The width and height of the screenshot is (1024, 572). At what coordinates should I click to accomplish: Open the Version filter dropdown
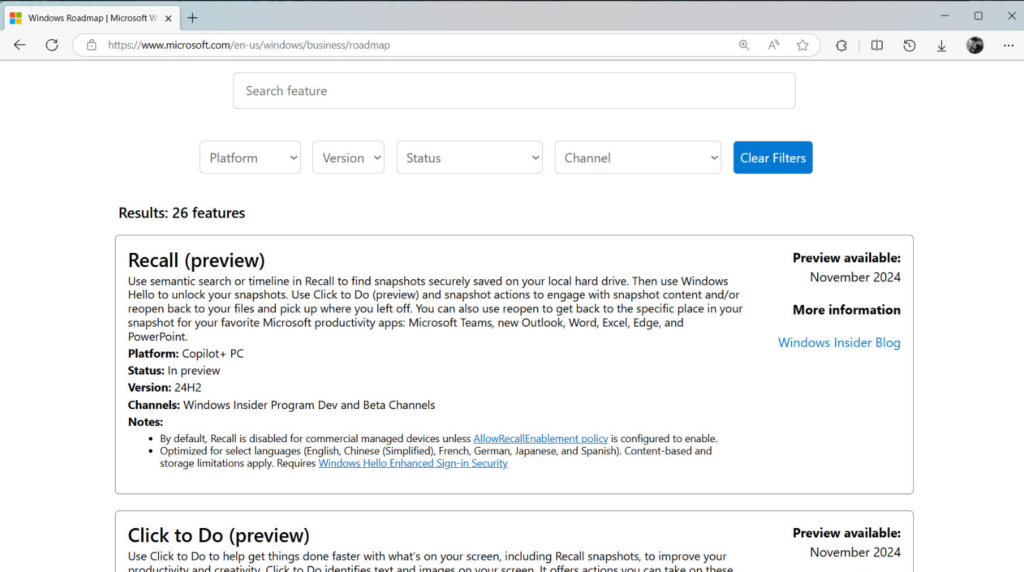coord(348,157)
